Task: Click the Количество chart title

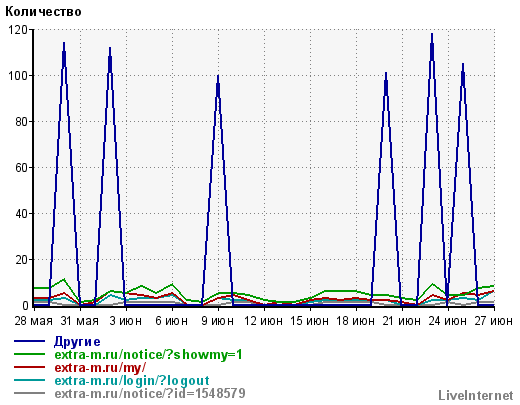Action: [43, 12]
